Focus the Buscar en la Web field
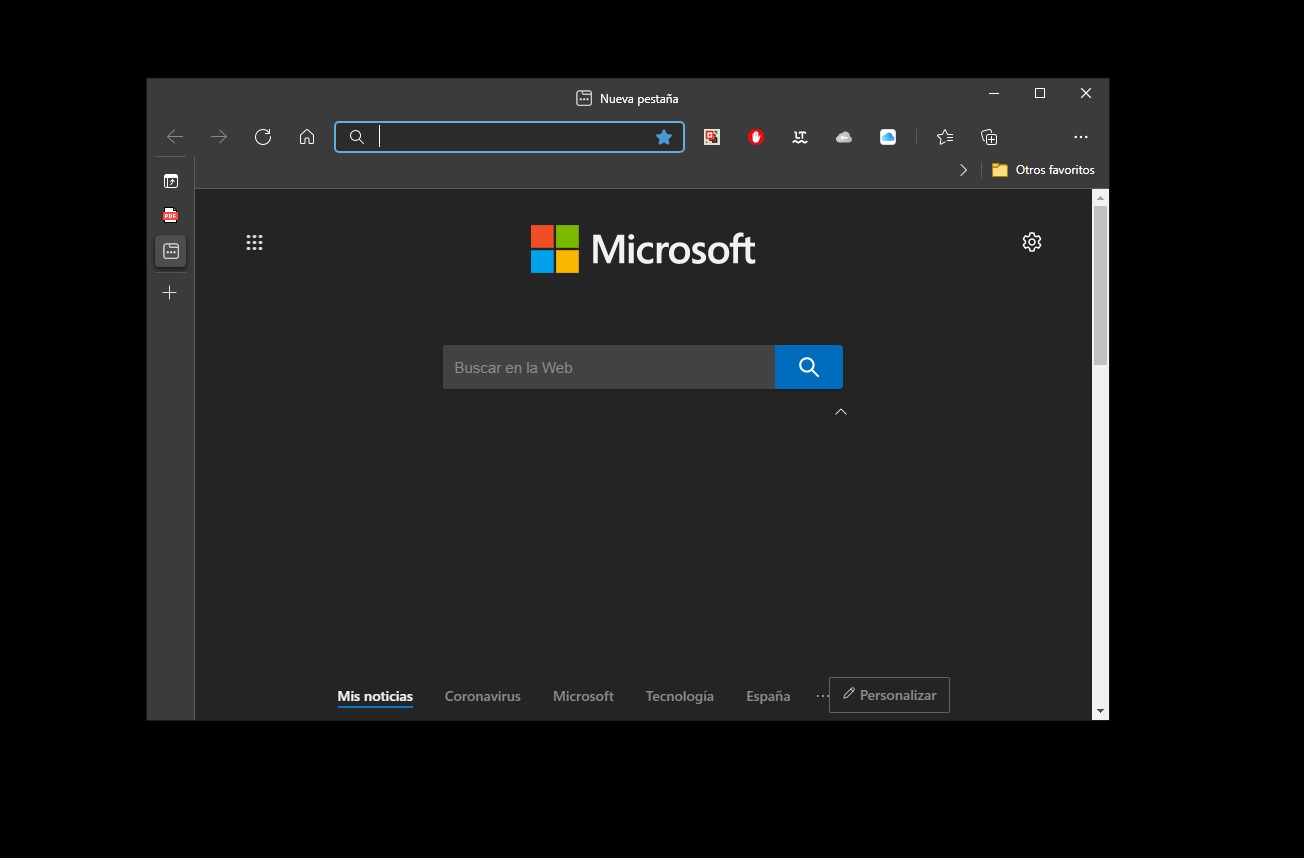Viewport: 1304px width, 858px height. [609, 367]
